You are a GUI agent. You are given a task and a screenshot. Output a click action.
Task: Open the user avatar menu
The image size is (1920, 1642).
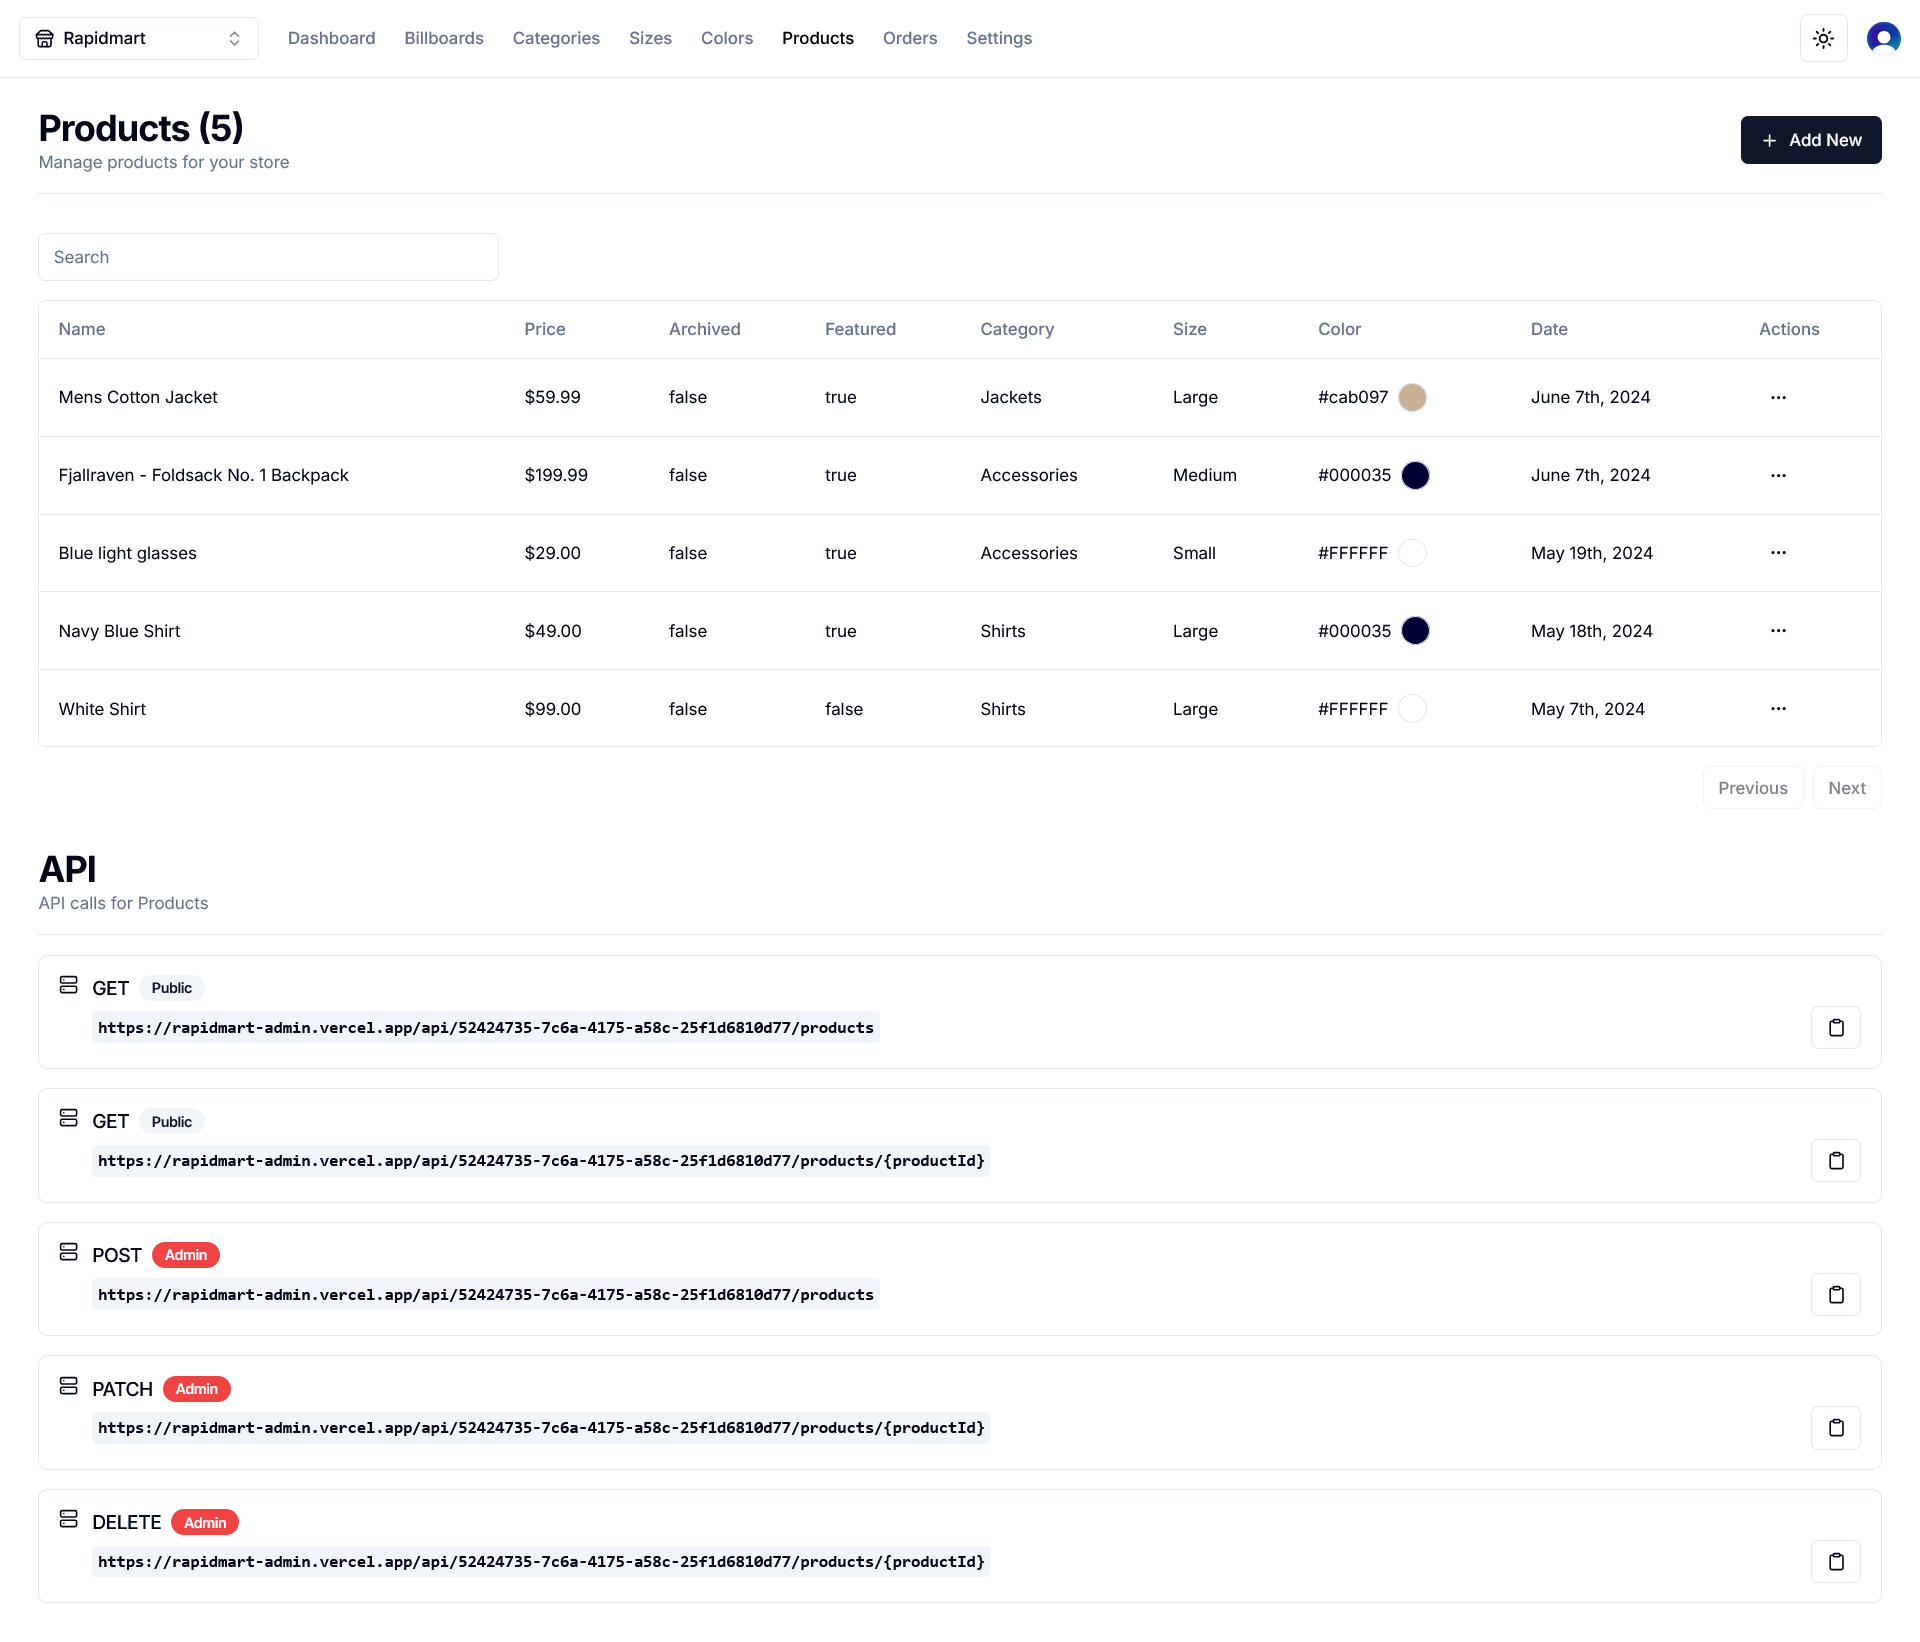point(1884,37)
